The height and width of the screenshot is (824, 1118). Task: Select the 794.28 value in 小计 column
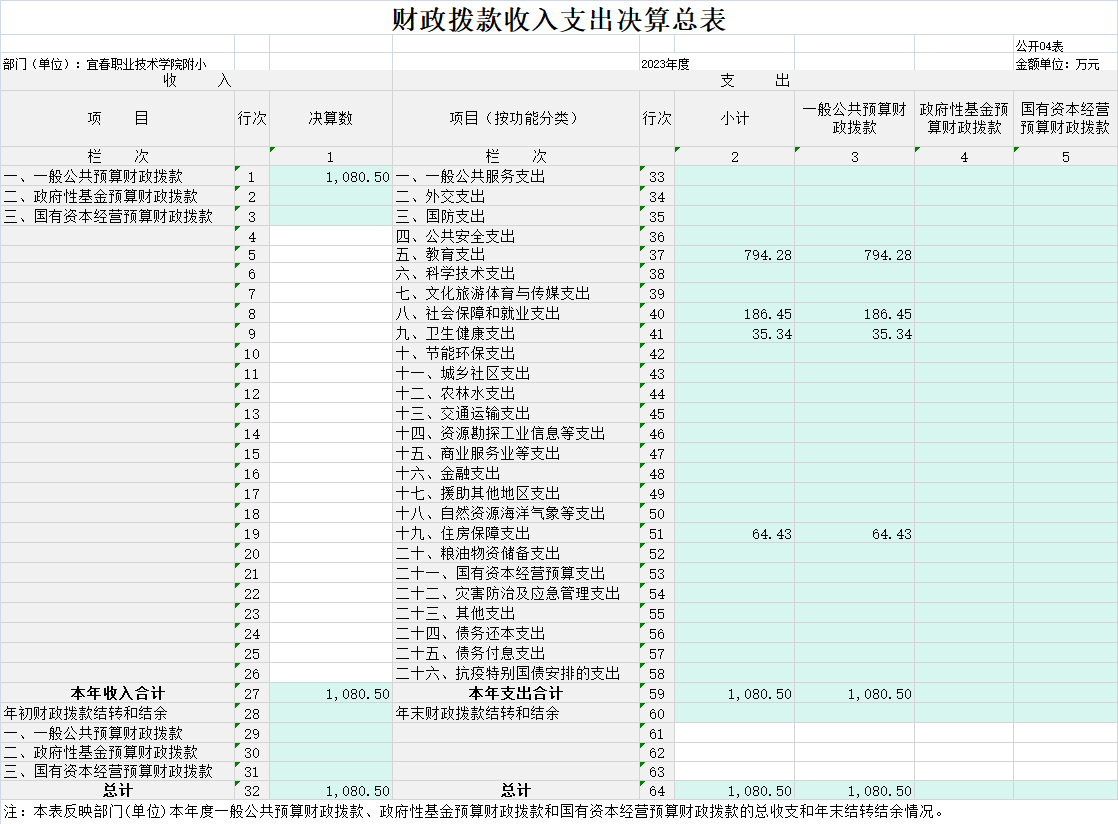pyautogui.click(x=767, y=255)
